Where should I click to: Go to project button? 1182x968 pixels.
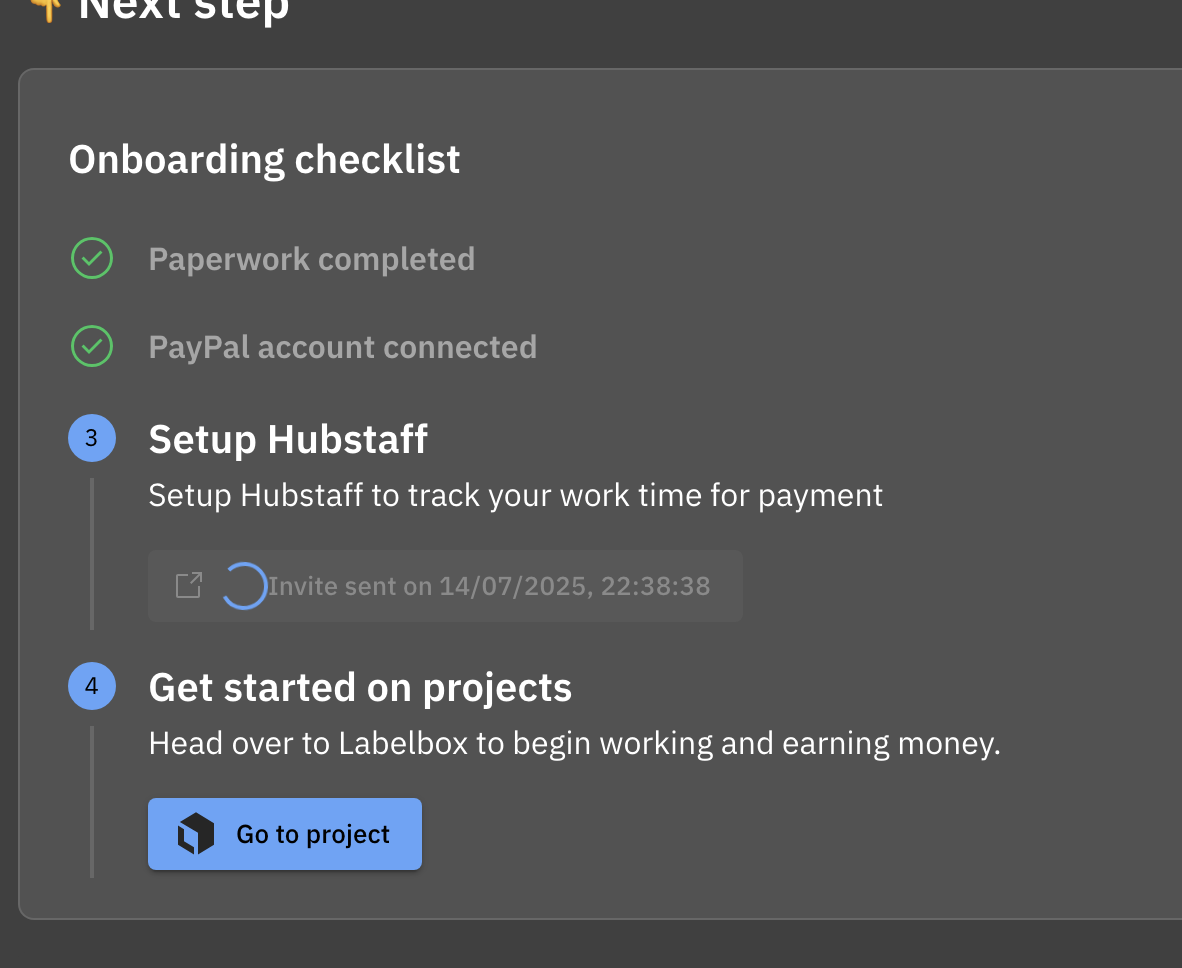click(285, 834)
